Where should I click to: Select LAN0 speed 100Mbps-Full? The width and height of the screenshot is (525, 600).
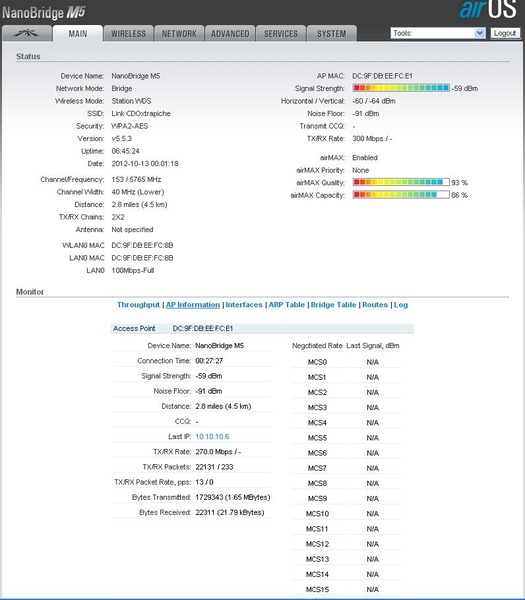tap(133, 271)
